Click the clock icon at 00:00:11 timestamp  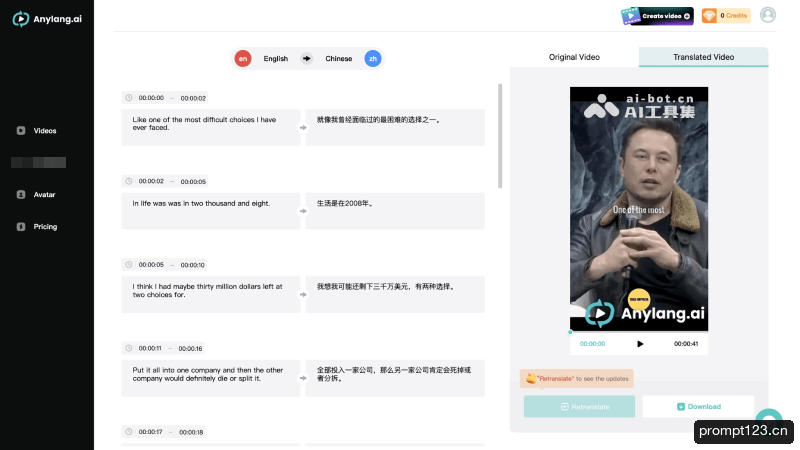tap(129, 348)
